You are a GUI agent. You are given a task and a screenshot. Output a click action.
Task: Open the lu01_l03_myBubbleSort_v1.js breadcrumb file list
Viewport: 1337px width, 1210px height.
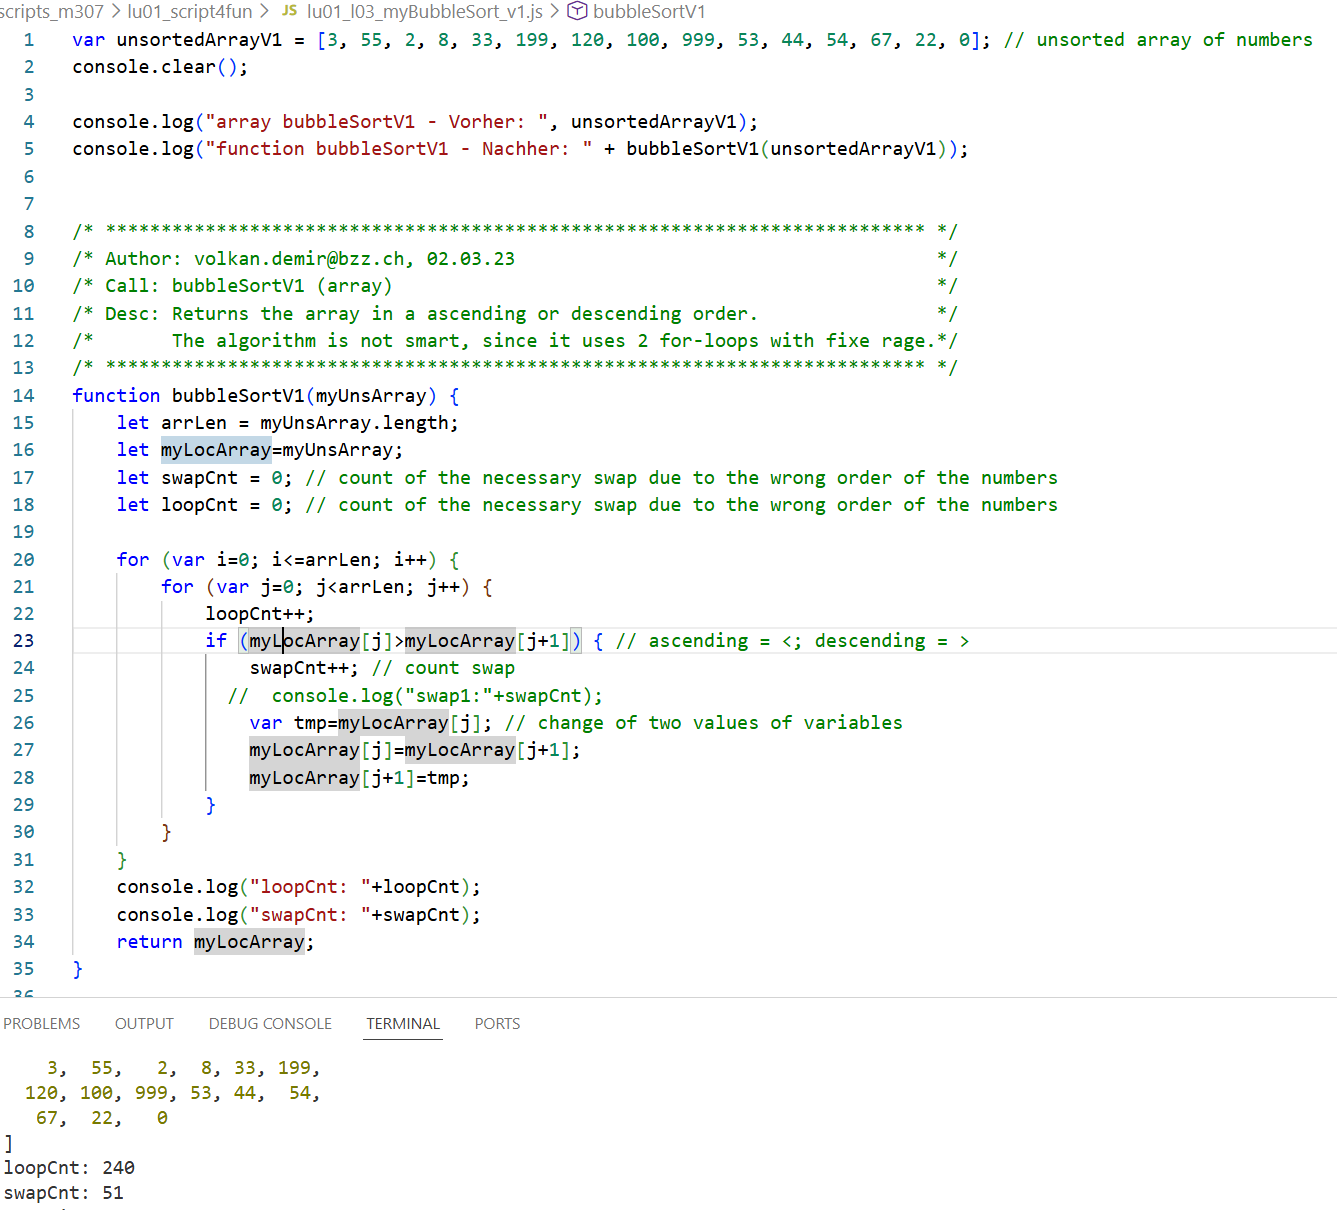coord(424,11)
